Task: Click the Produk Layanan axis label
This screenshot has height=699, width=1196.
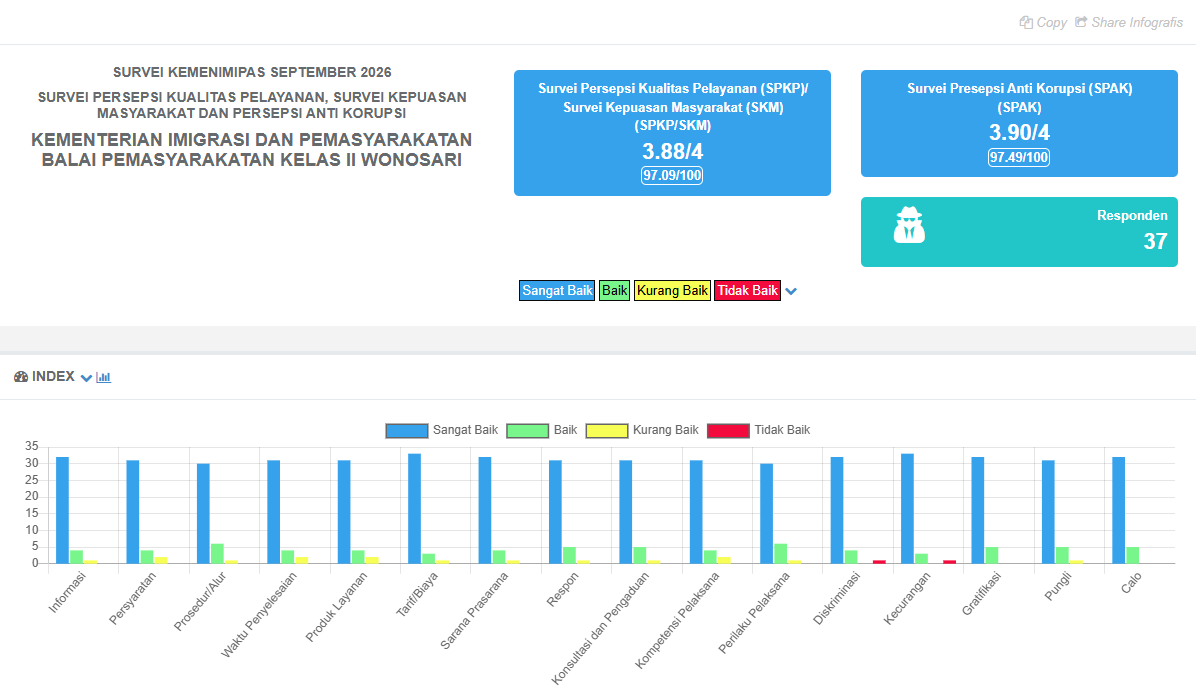Action: tap(336, 607)
